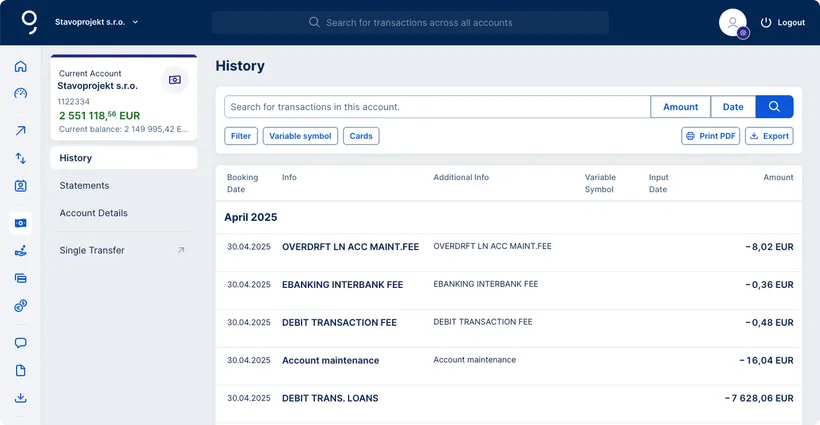The image size is (820, 425).
Task: Focus the account transaction search field
Action: coord(437,107)
